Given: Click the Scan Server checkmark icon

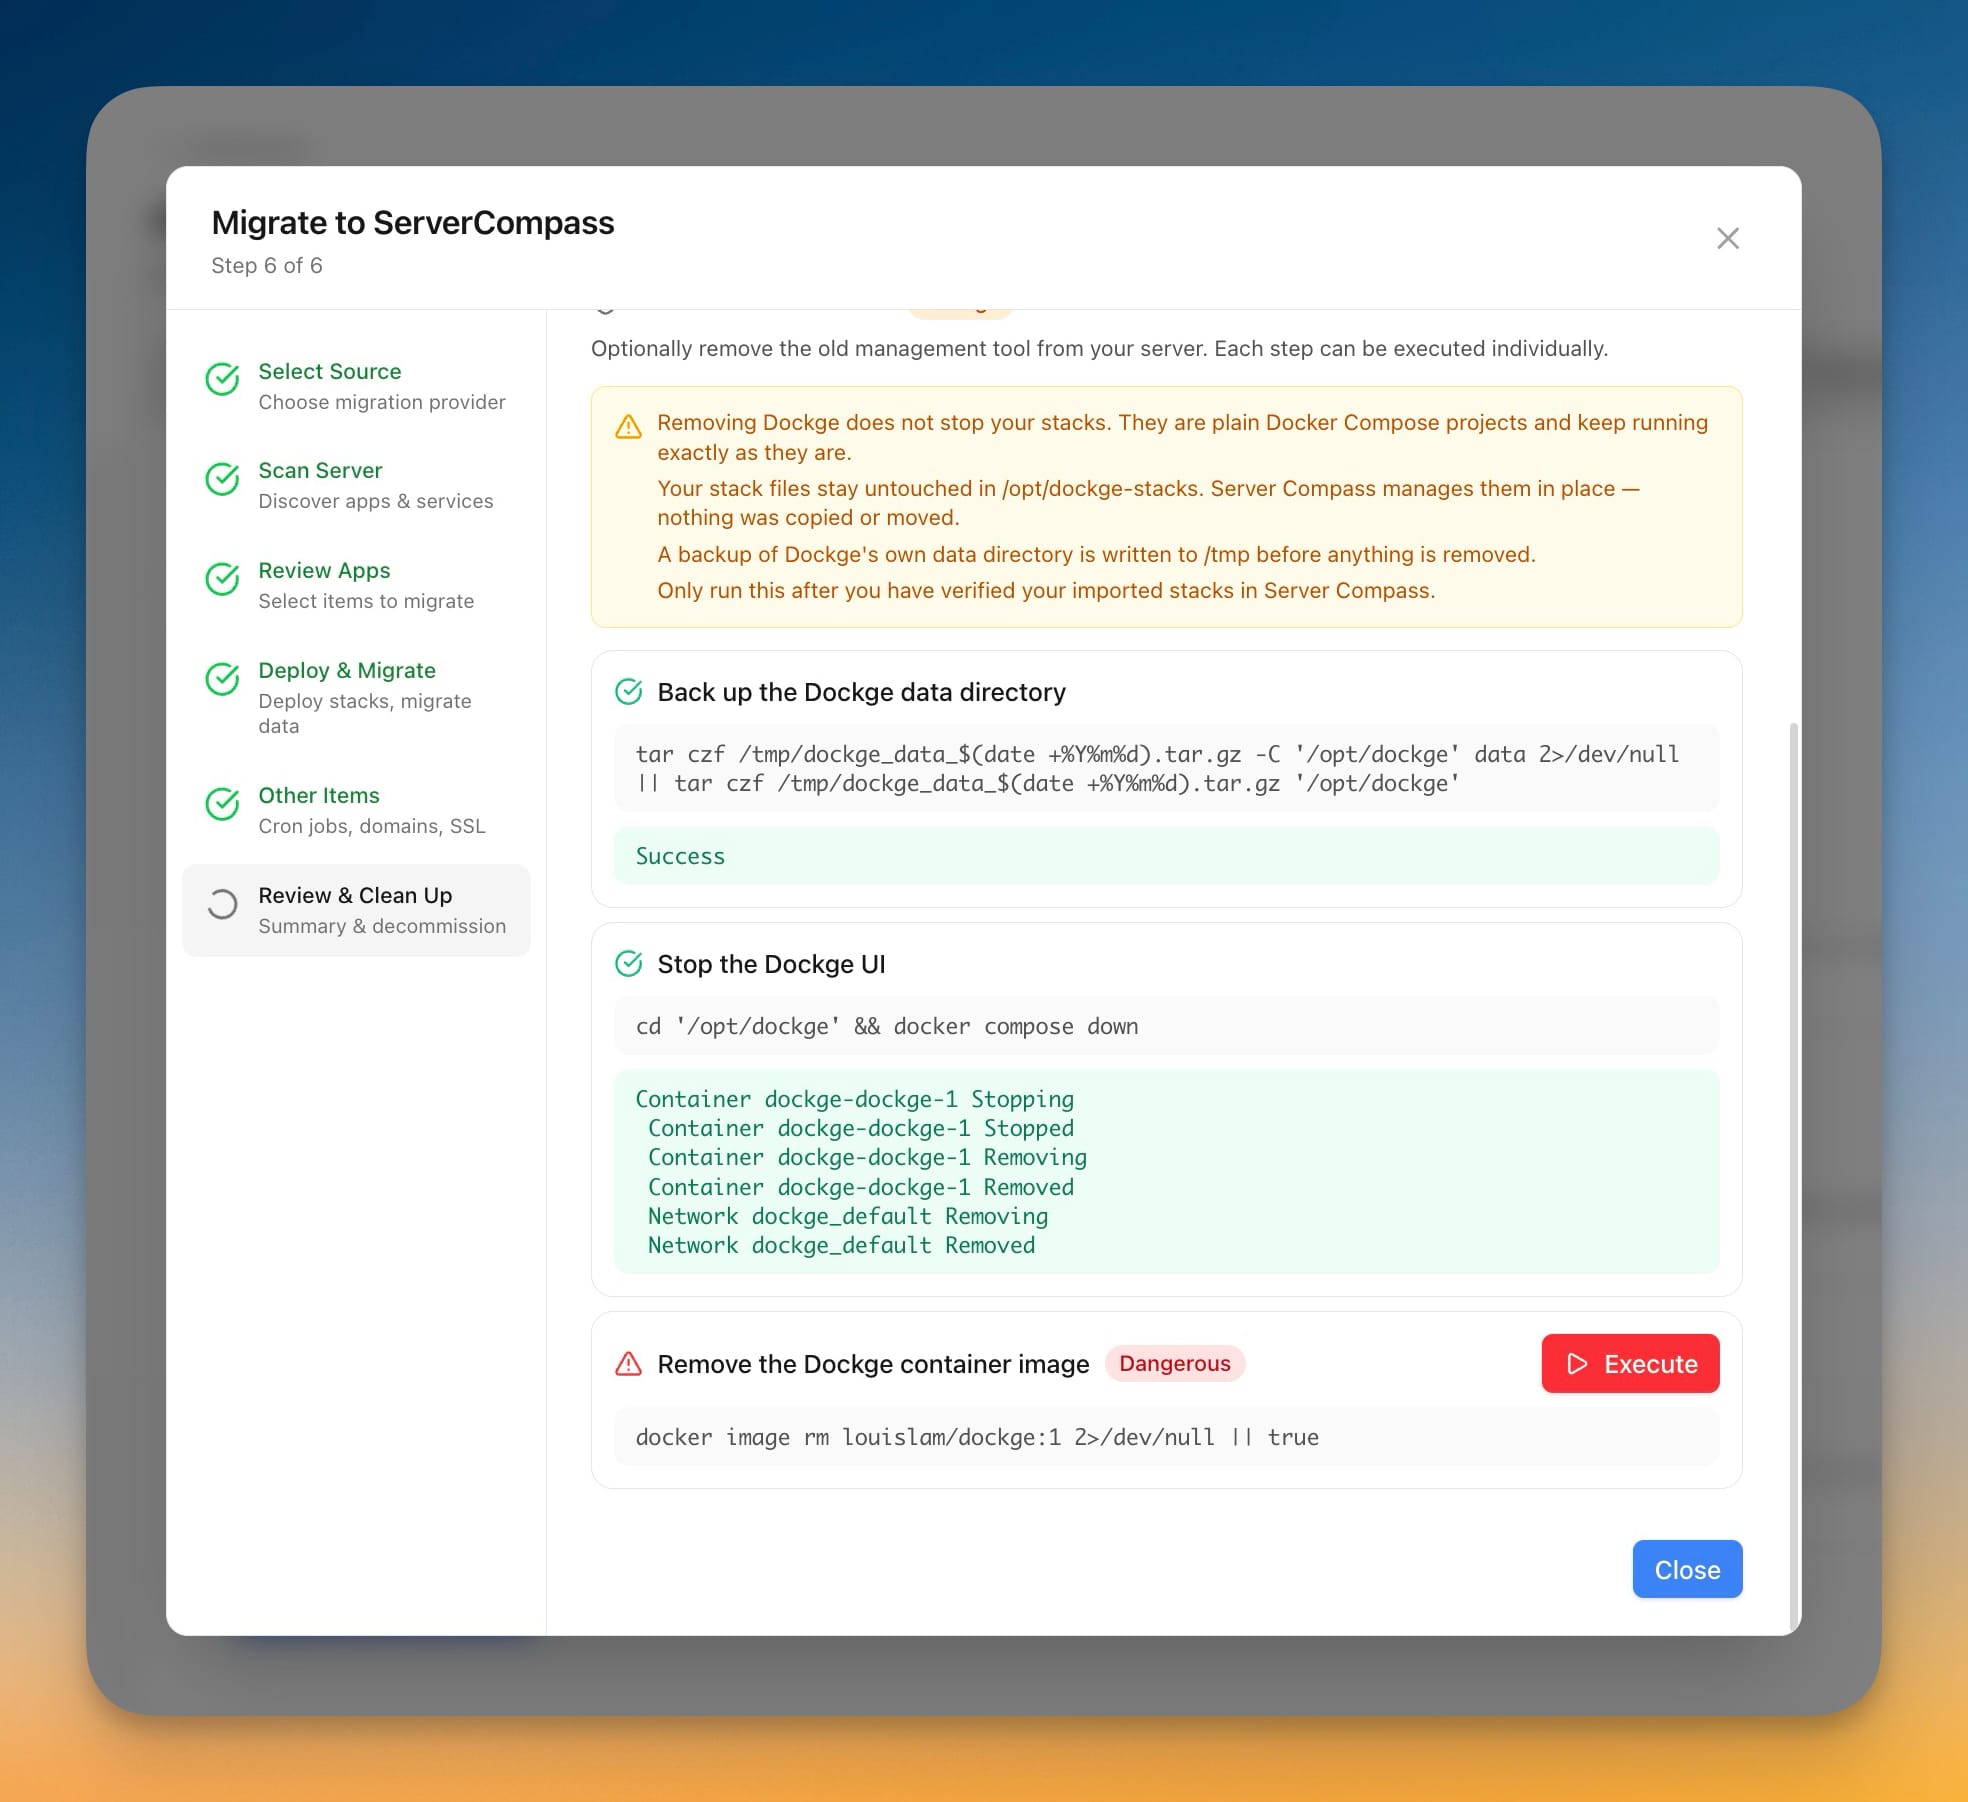Looking at the screenshot, I should coord(222,479).
